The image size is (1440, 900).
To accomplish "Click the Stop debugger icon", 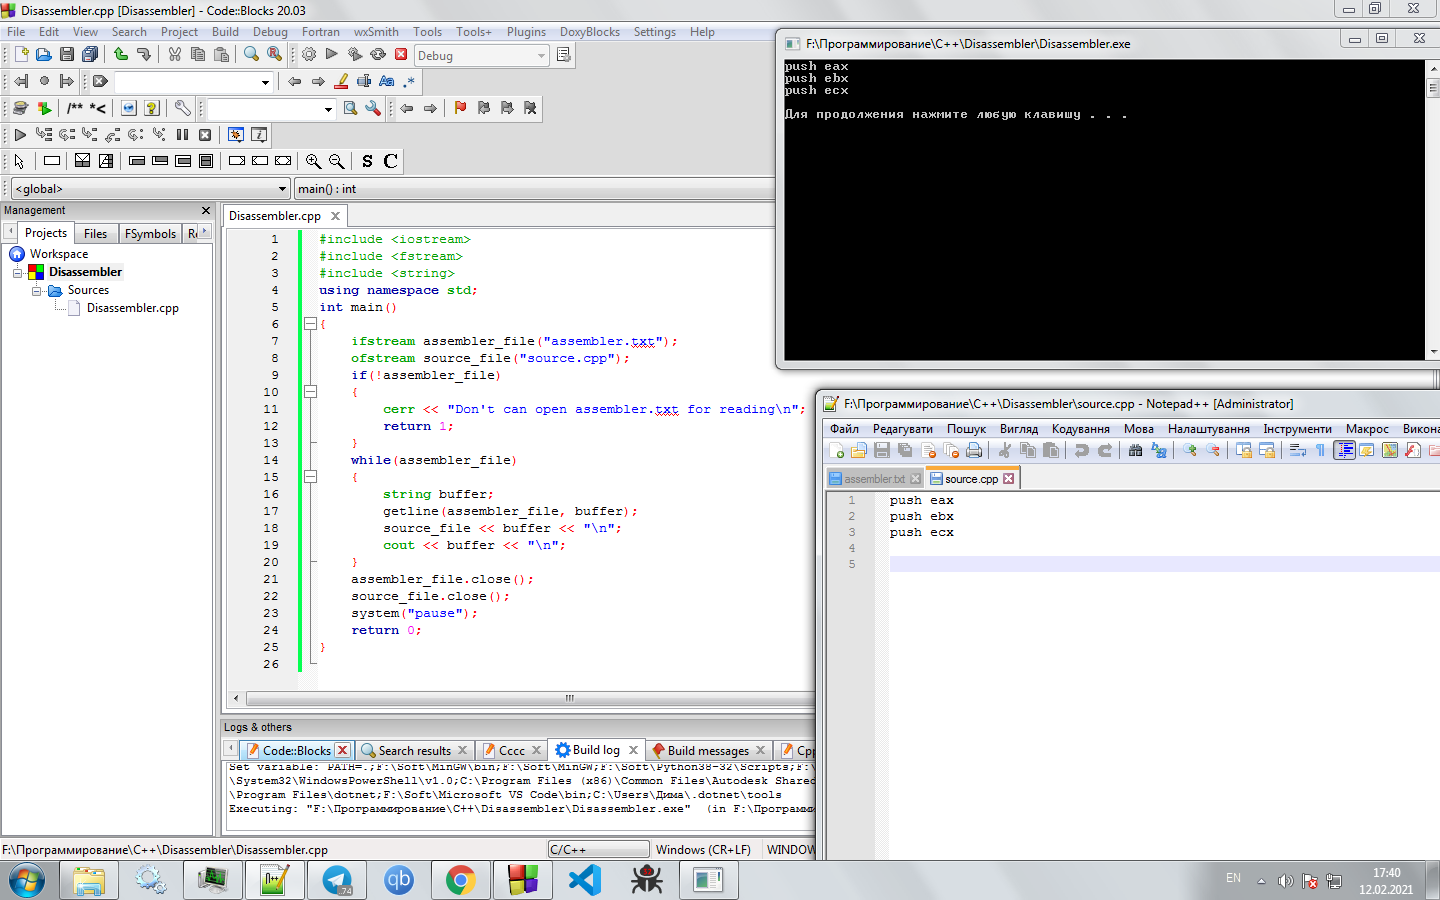I will 205,134.
